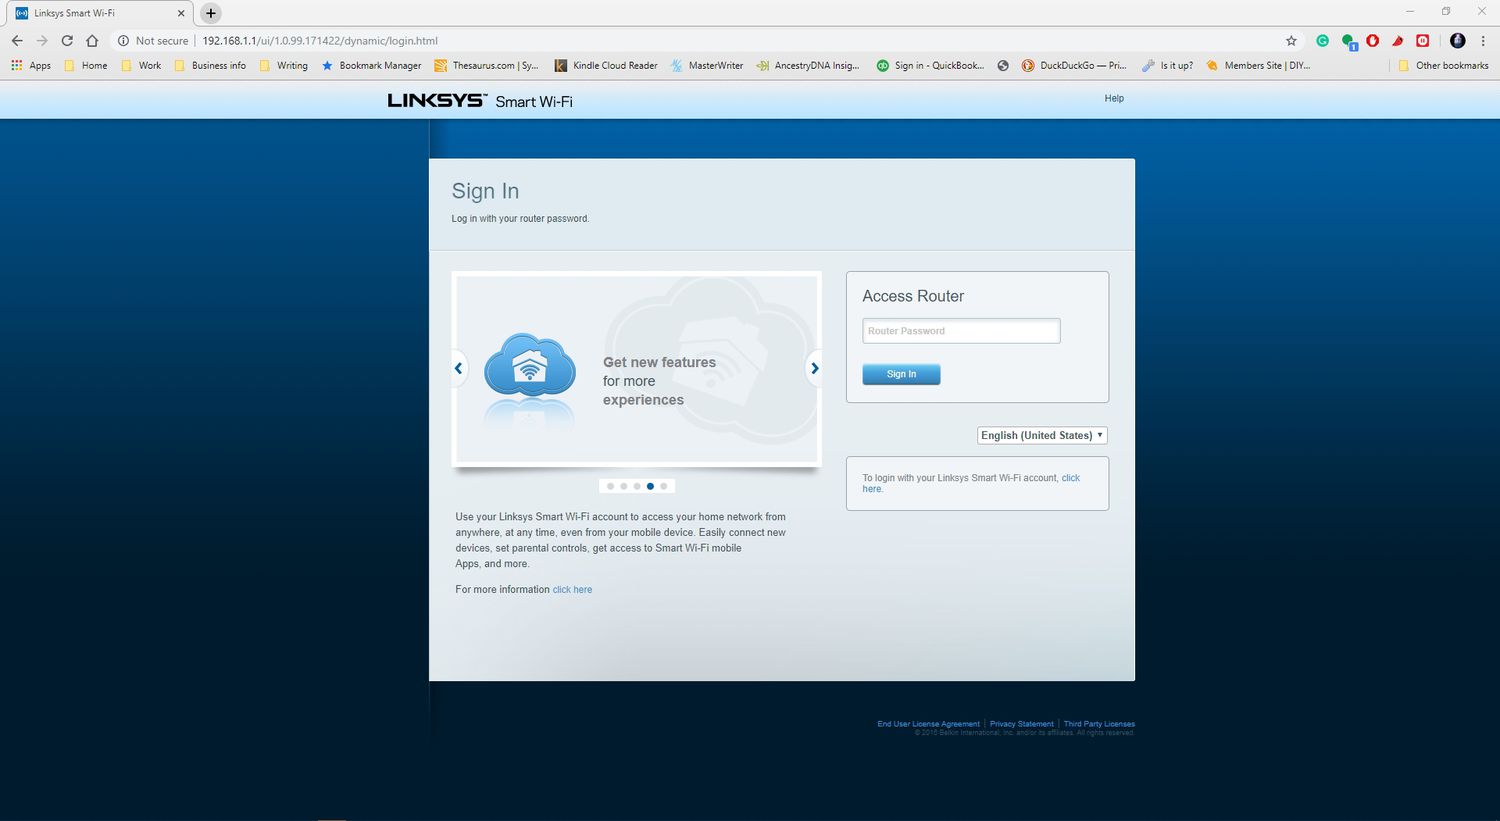Bookmark this page with star icon

(x=1291, y=41)
